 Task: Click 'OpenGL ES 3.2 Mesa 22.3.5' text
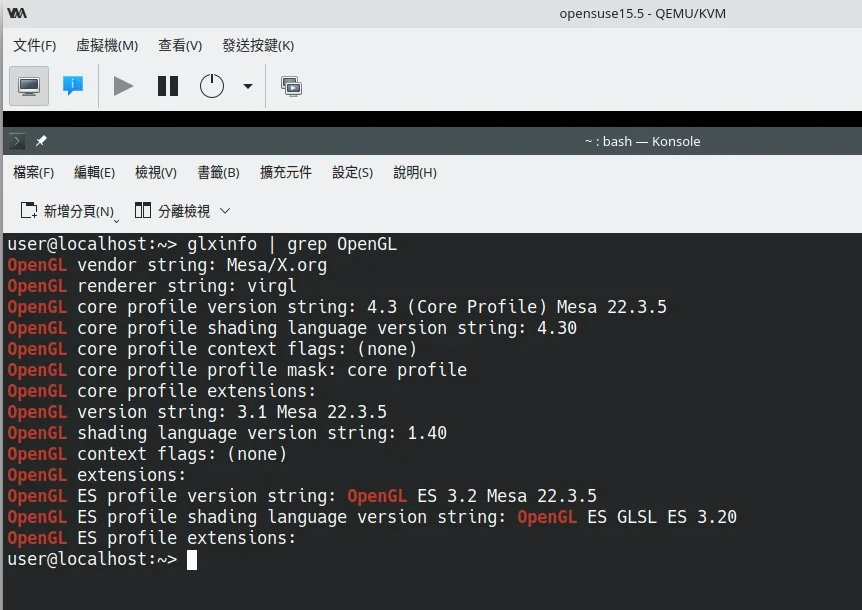[472, 496]
